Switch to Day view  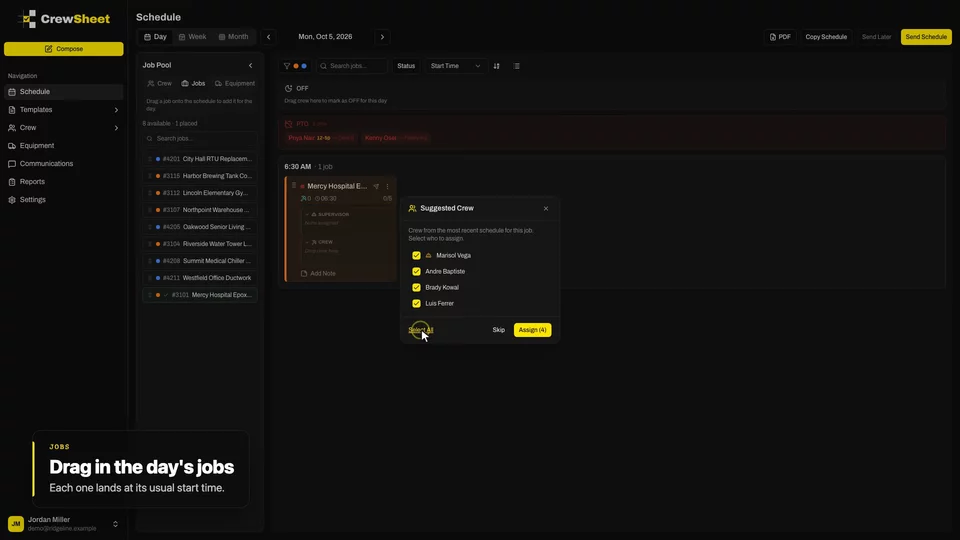[x=156, y=37]
